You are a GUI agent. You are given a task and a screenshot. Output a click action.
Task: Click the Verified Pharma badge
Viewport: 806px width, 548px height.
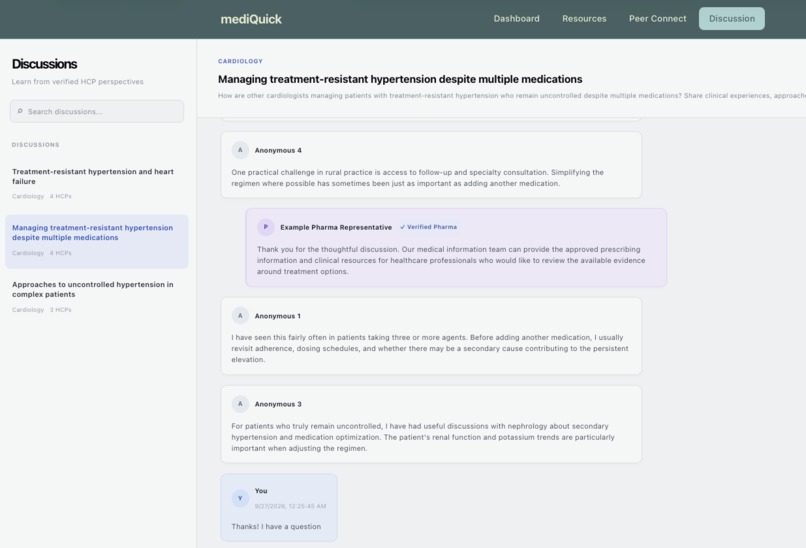(428, 227)
